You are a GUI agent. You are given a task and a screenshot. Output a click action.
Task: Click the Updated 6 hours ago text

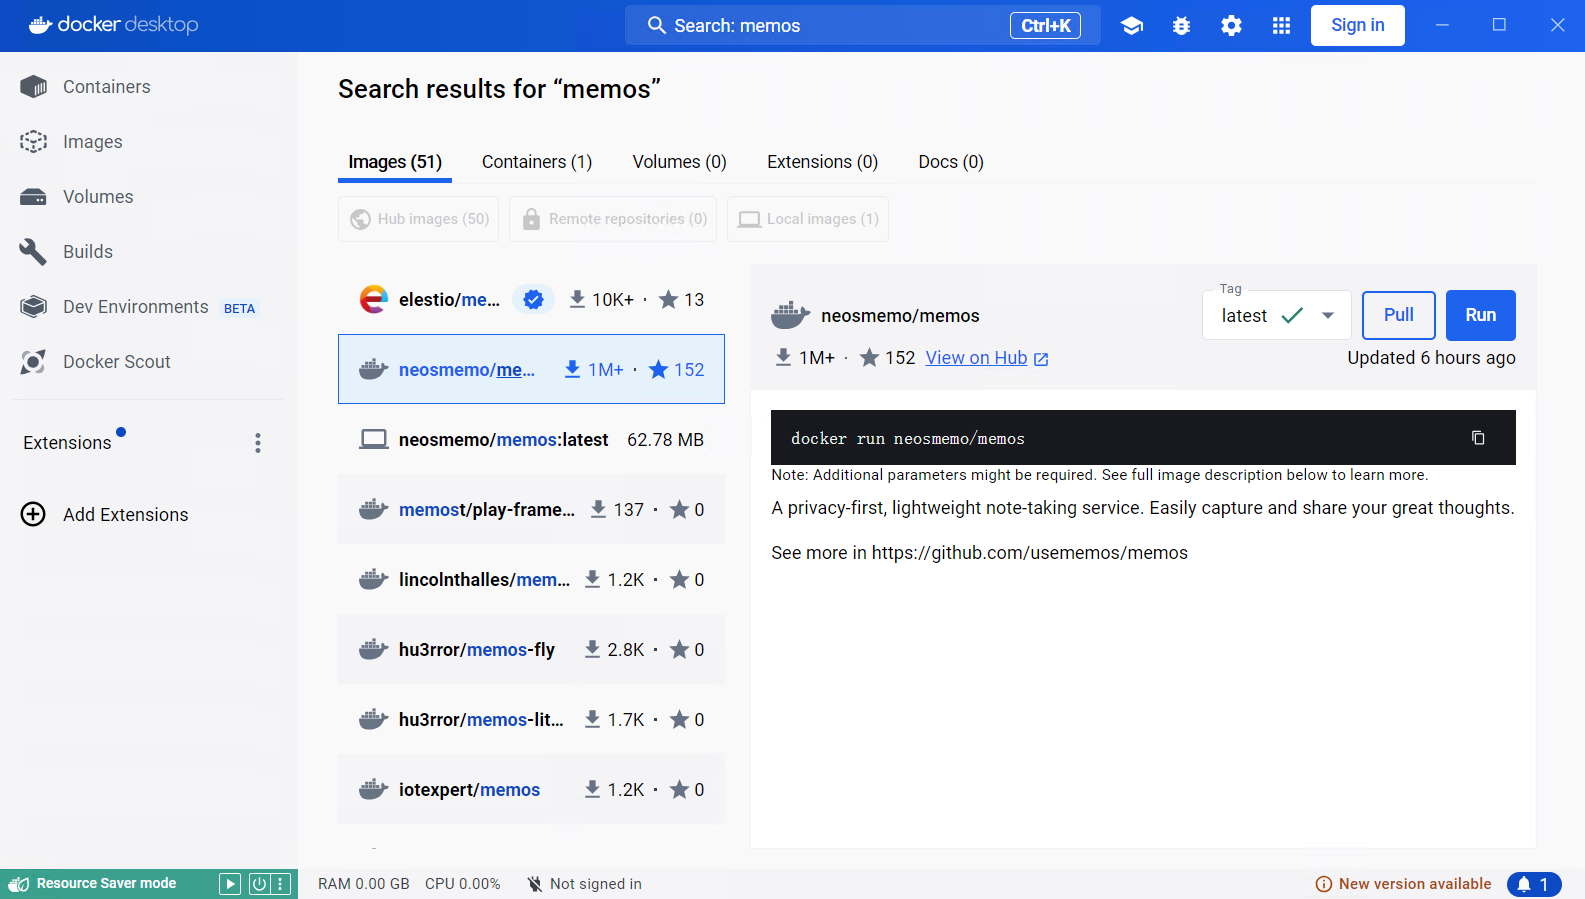coord(1431,358)
